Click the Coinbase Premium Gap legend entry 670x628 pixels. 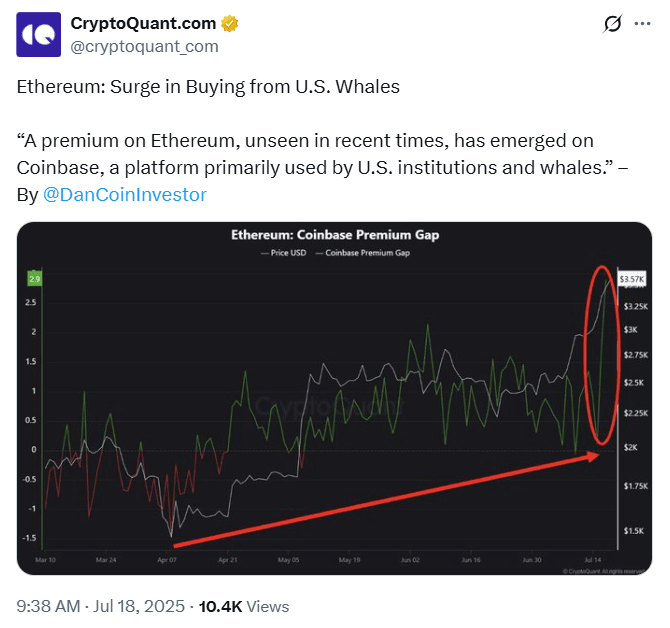pos(363,253)
